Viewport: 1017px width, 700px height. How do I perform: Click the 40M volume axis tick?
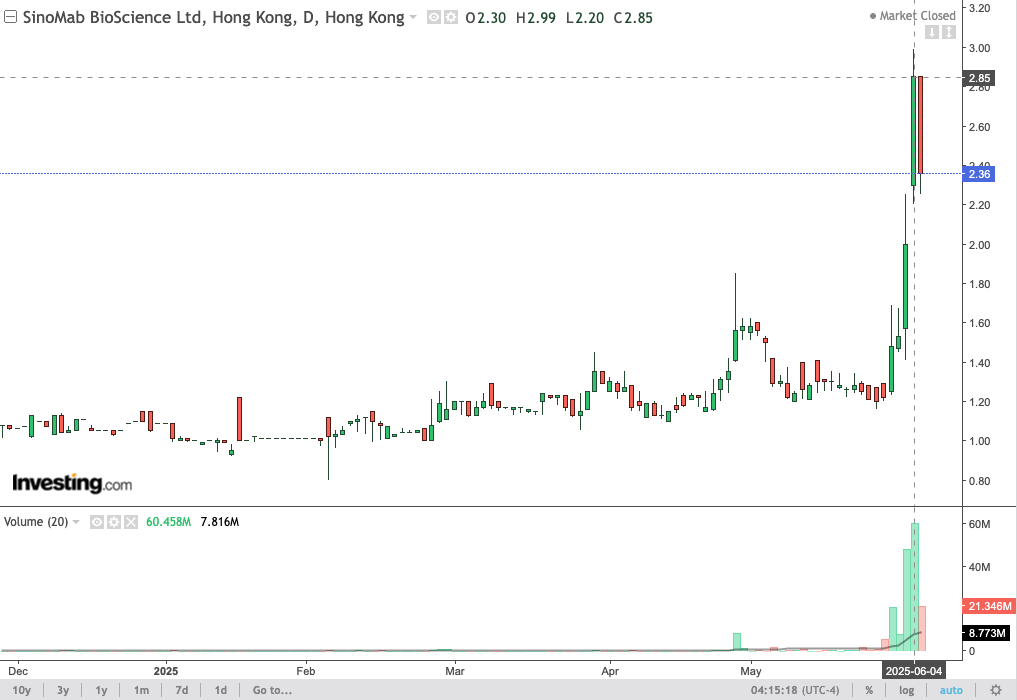(x=979, y=567)
